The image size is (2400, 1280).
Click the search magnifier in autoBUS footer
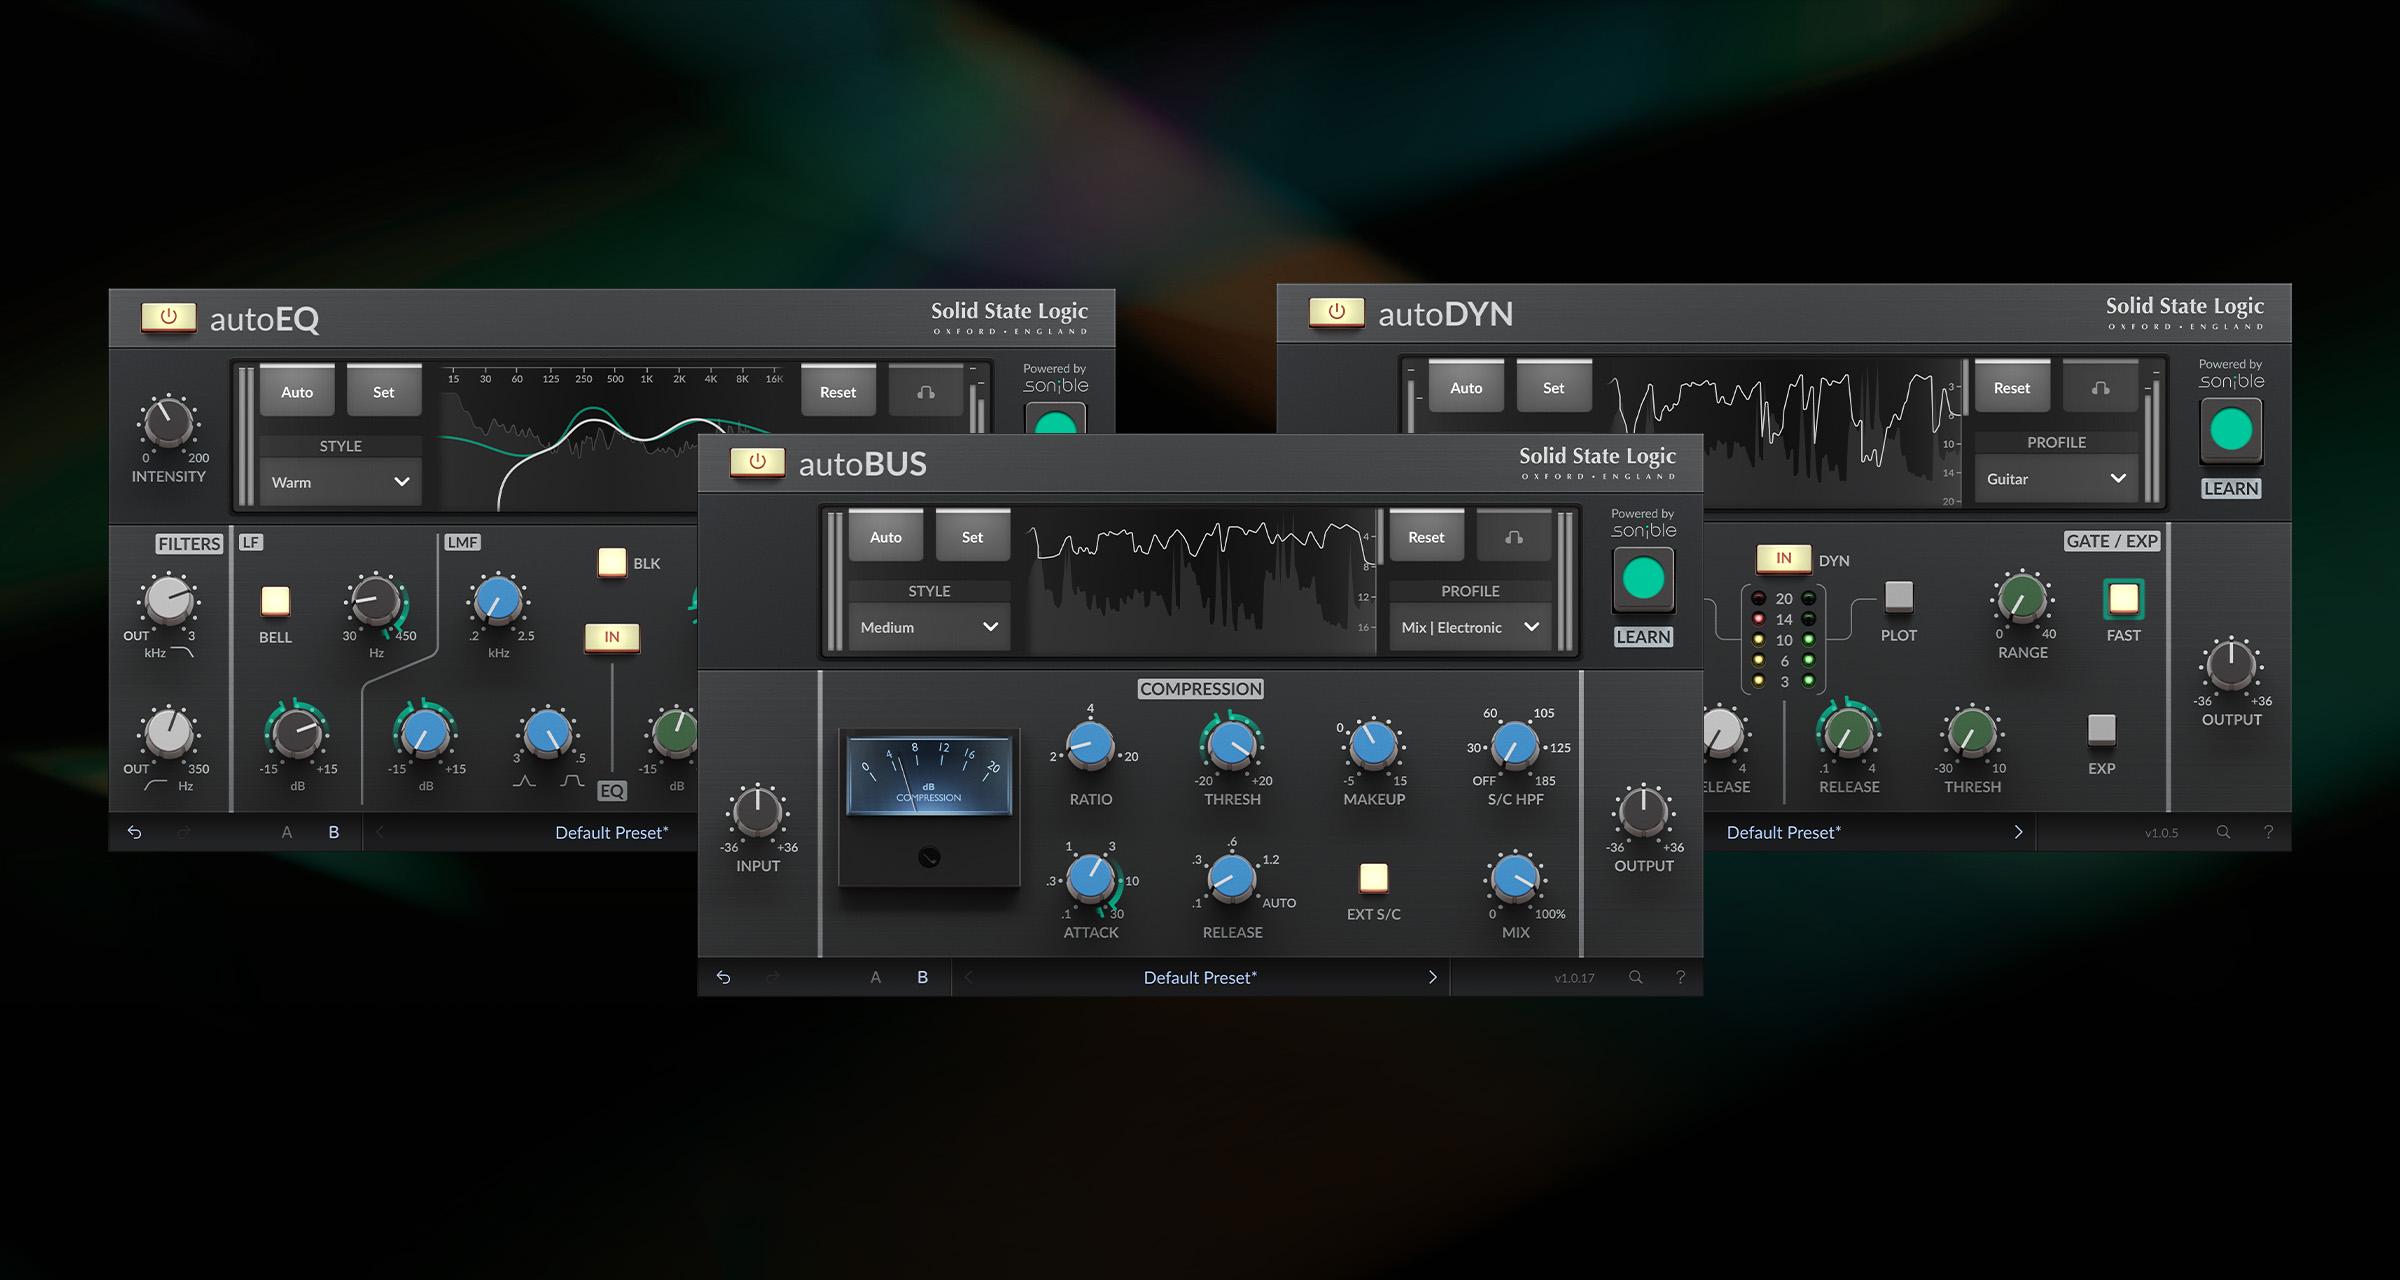coord(1635,977)
